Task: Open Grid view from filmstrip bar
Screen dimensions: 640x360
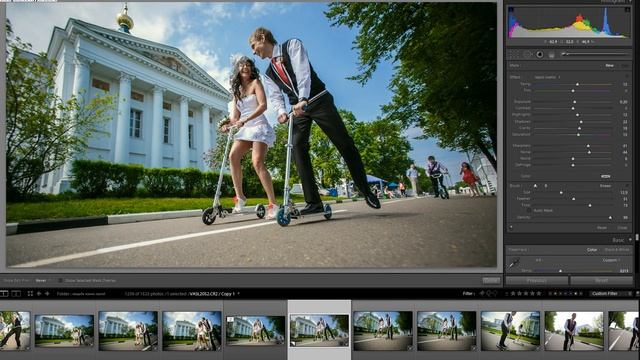Action: tap(30, 293)
